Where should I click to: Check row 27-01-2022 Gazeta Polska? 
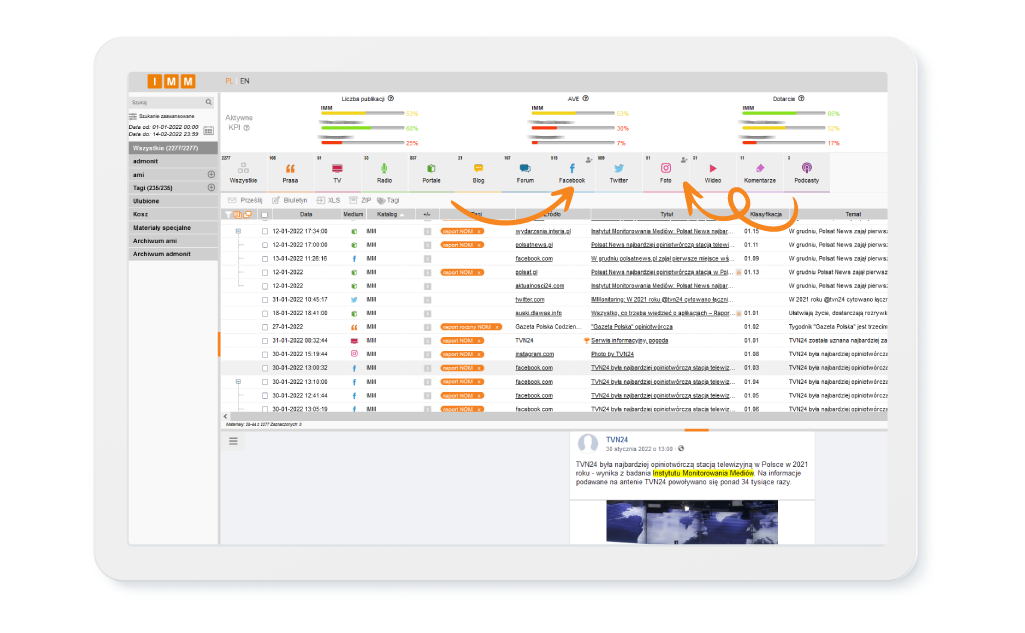[265, 327]
